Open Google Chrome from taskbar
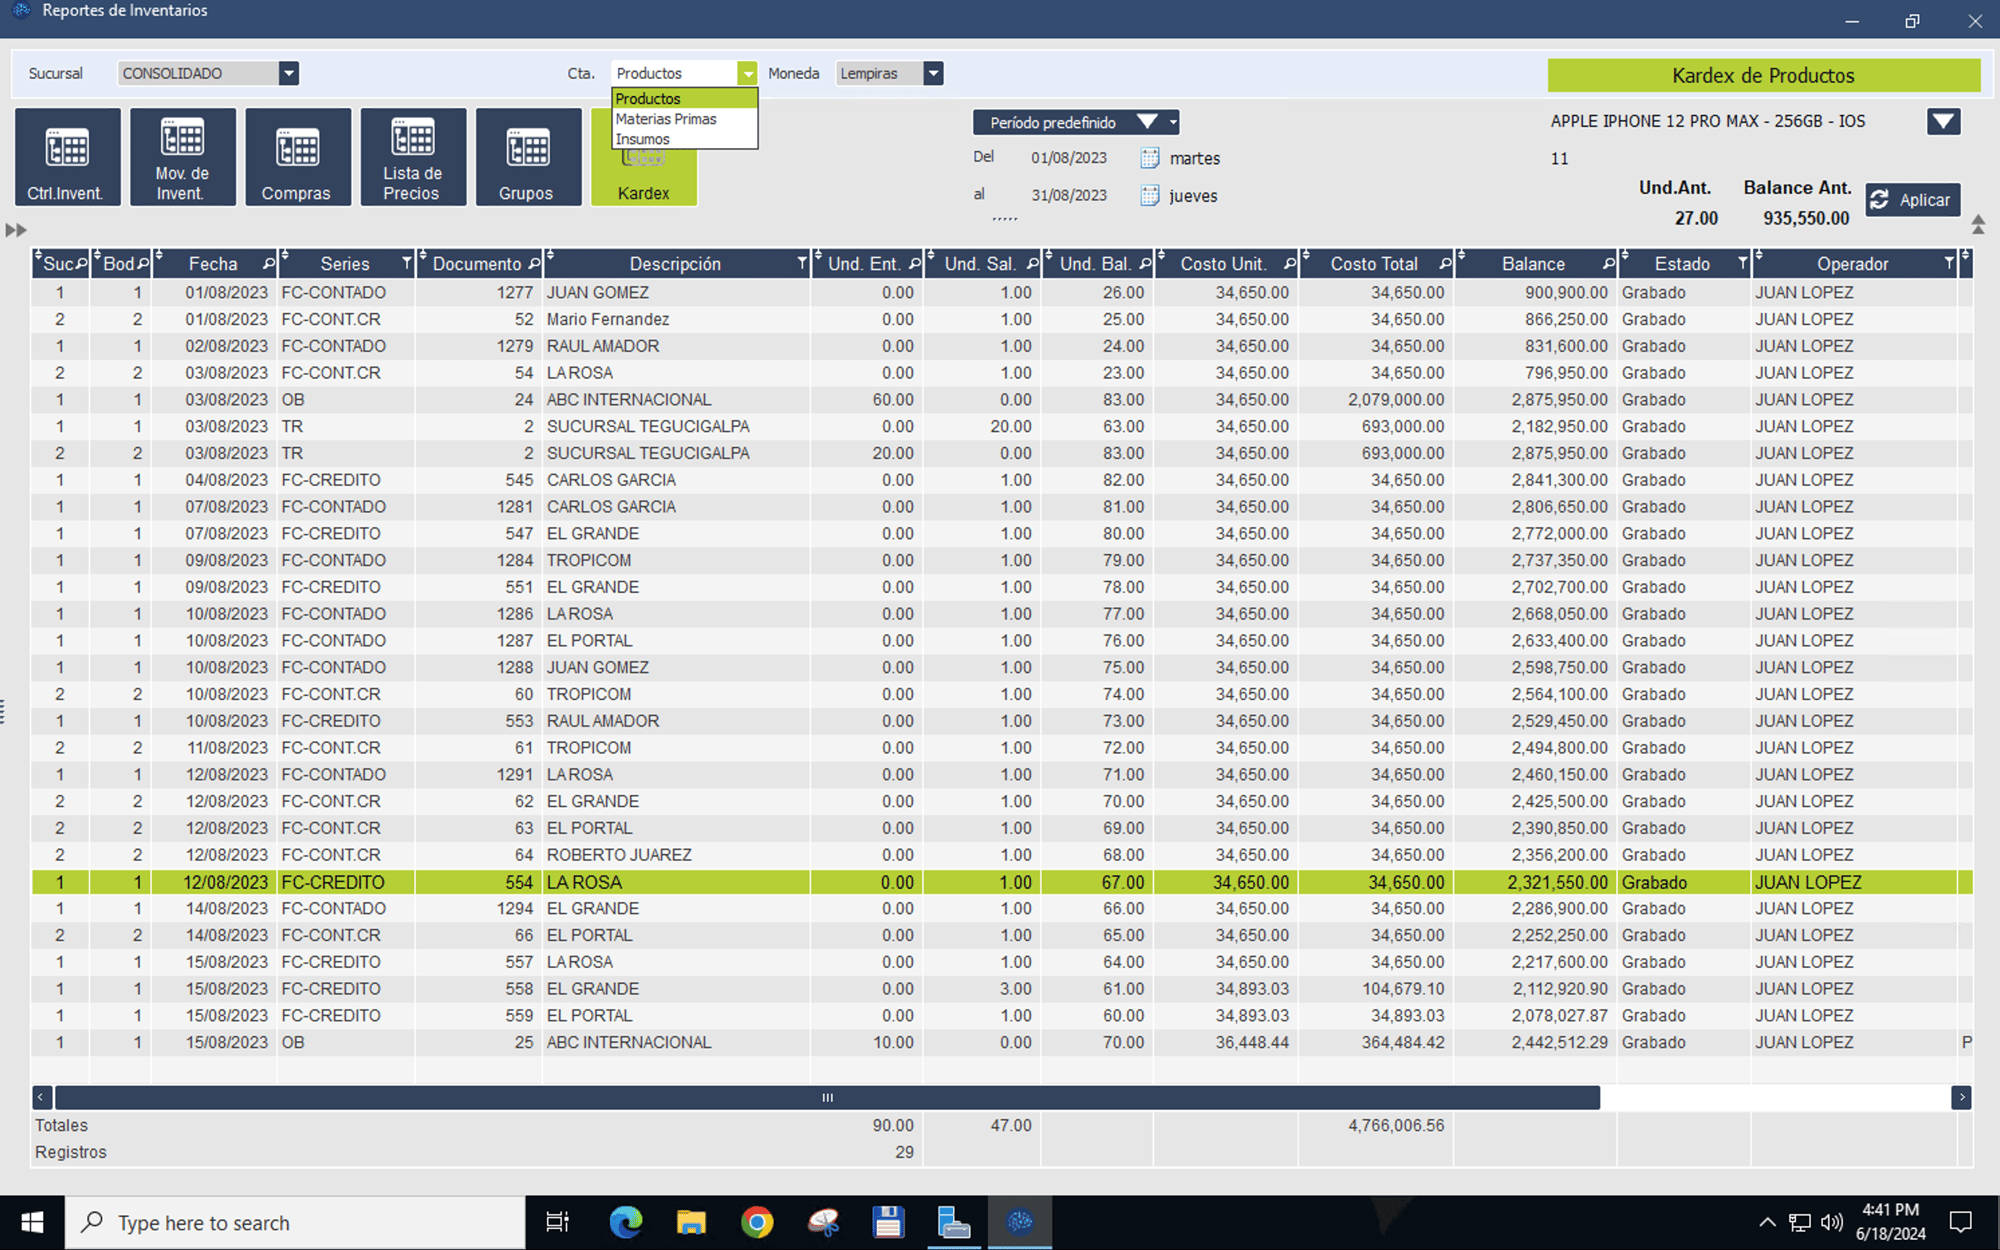The width and height of the screenshot is (2000, 1250). [757, 1222]
